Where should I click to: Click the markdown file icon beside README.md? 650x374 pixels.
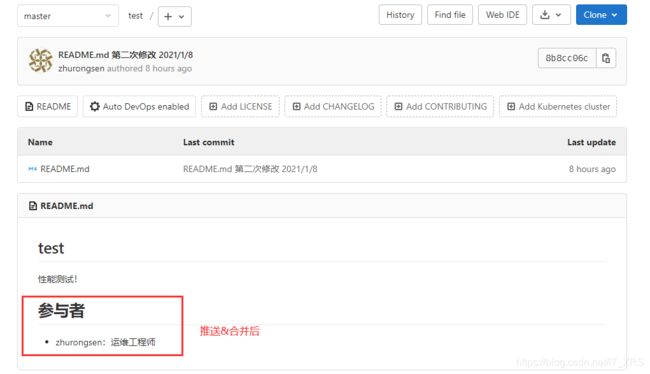[32, 169]
